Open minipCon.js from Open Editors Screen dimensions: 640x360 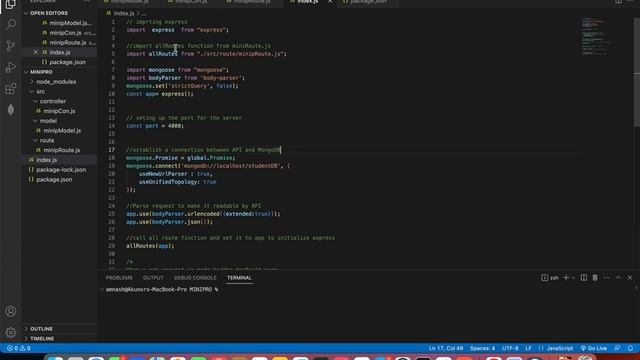(x=65, y=33)
